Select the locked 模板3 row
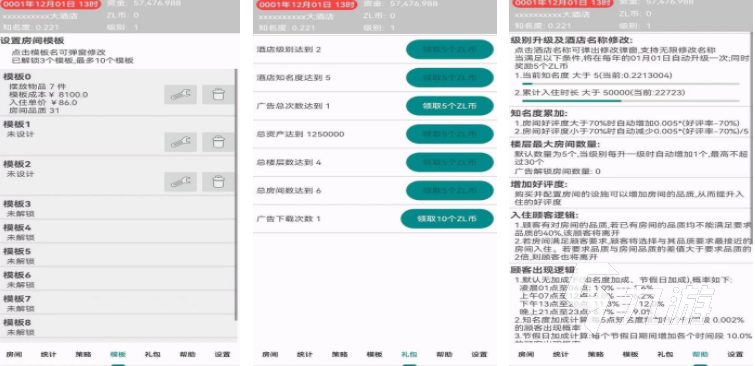This screenshot has width=755, height=366. 117,208
